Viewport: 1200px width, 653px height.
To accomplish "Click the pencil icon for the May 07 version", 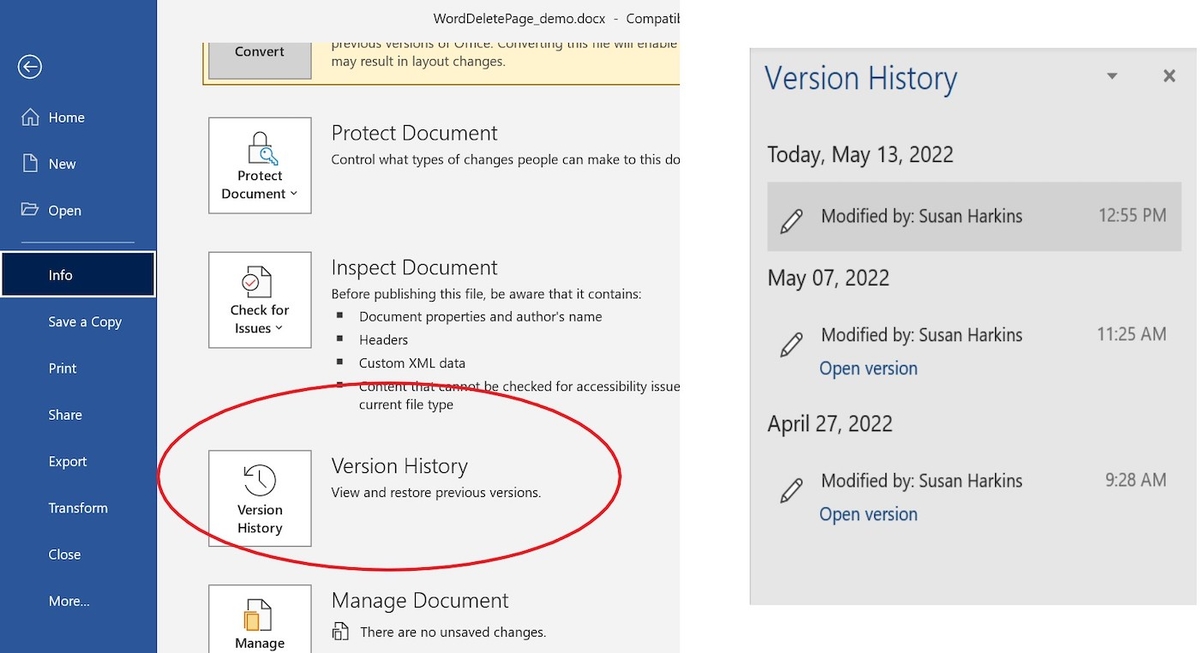I will [x=792, y=345].
